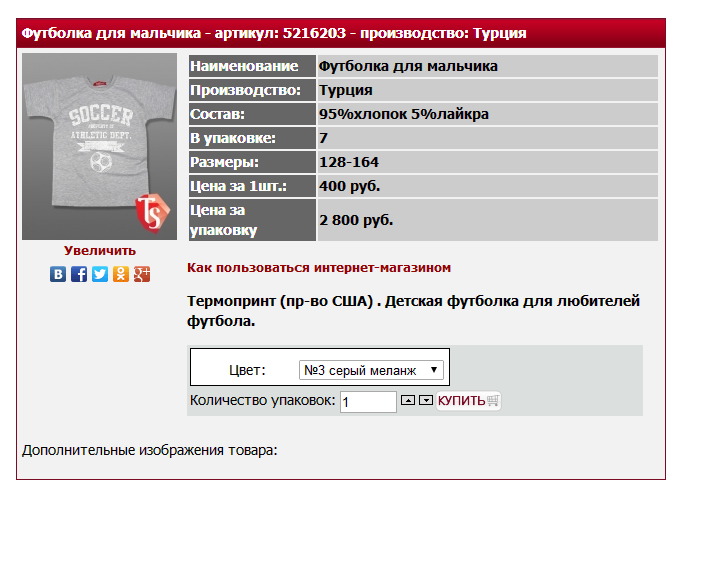Click the 128-164 sizes value
Viewport: 715px width, 563px height.
[x=487, y=162]
